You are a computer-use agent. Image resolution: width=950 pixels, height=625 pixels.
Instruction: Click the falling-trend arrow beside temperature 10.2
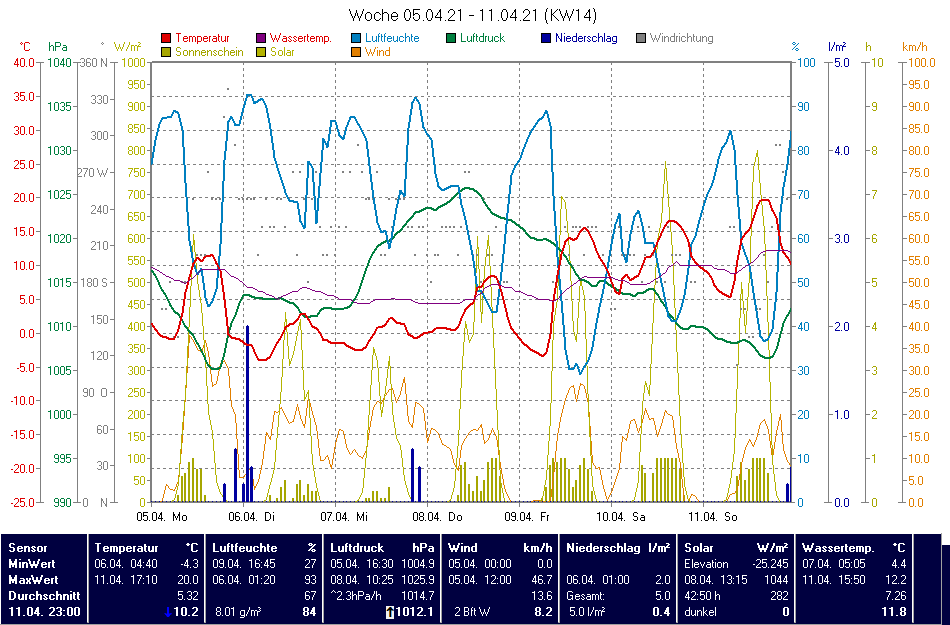168,612
